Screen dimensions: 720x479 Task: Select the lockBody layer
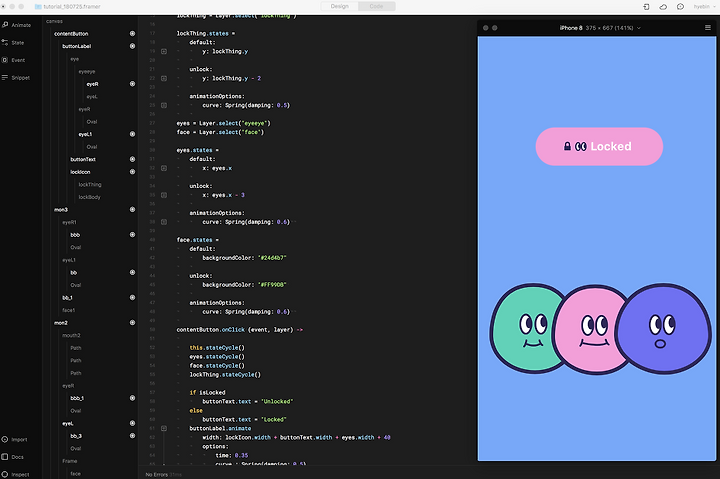(89, 197)
